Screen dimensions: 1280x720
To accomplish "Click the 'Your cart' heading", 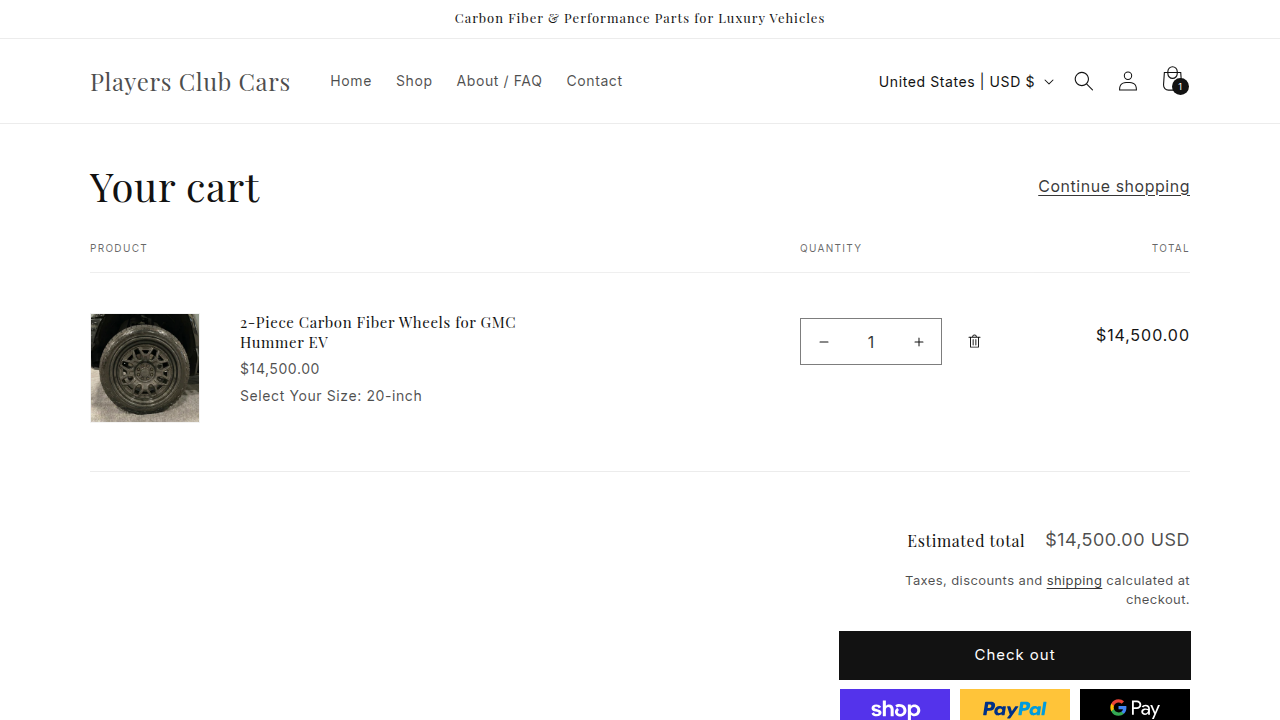I will 175,187.
